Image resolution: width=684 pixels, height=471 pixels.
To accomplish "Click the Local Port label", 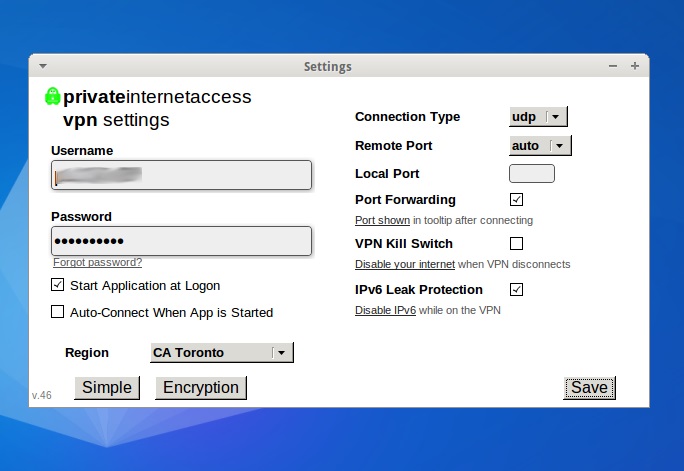I will 387,174.
